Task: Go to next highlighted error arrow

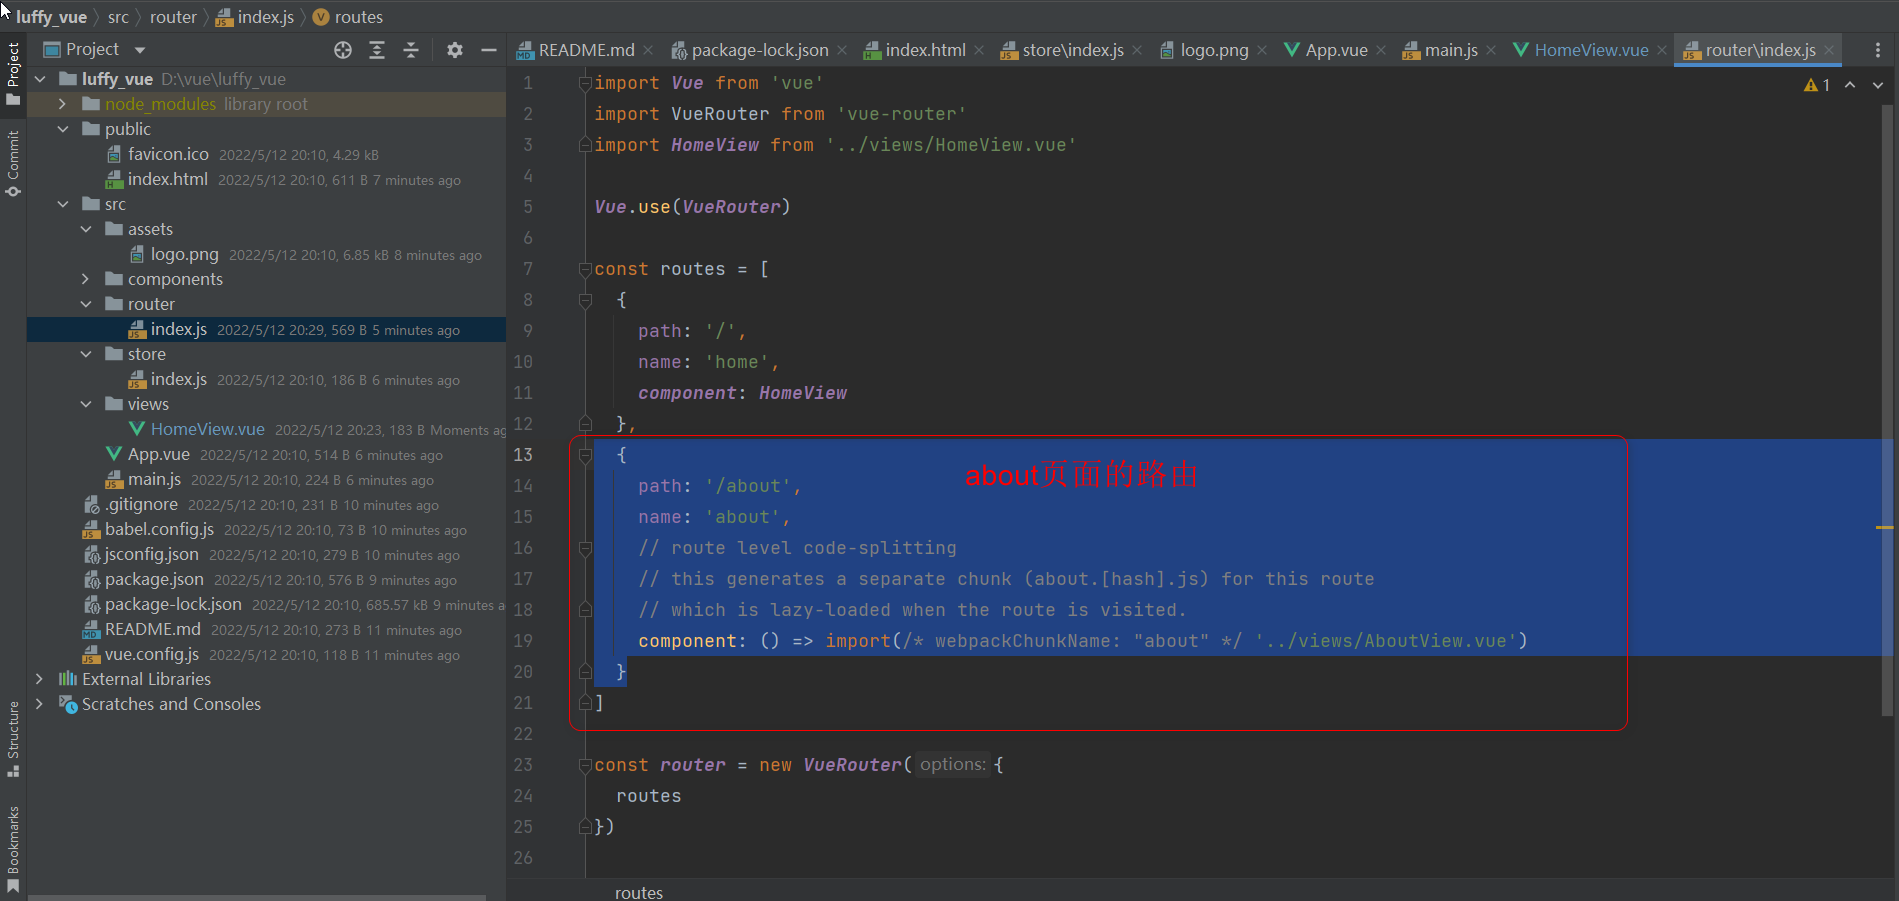Action: [x=1878, y=85]
